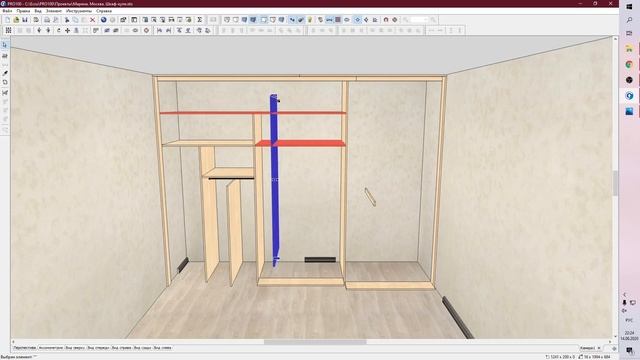Switch to the Перспектива view tab

24,348
